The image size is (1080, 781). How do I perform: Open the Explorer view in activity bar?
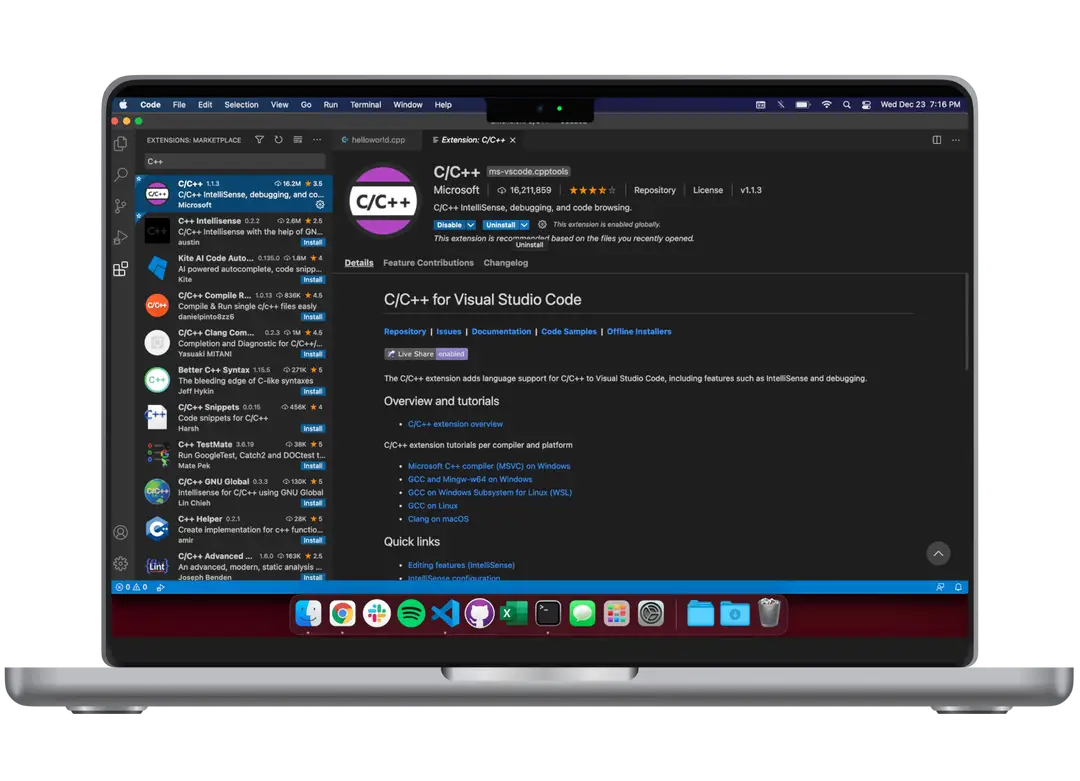point(120,144)
